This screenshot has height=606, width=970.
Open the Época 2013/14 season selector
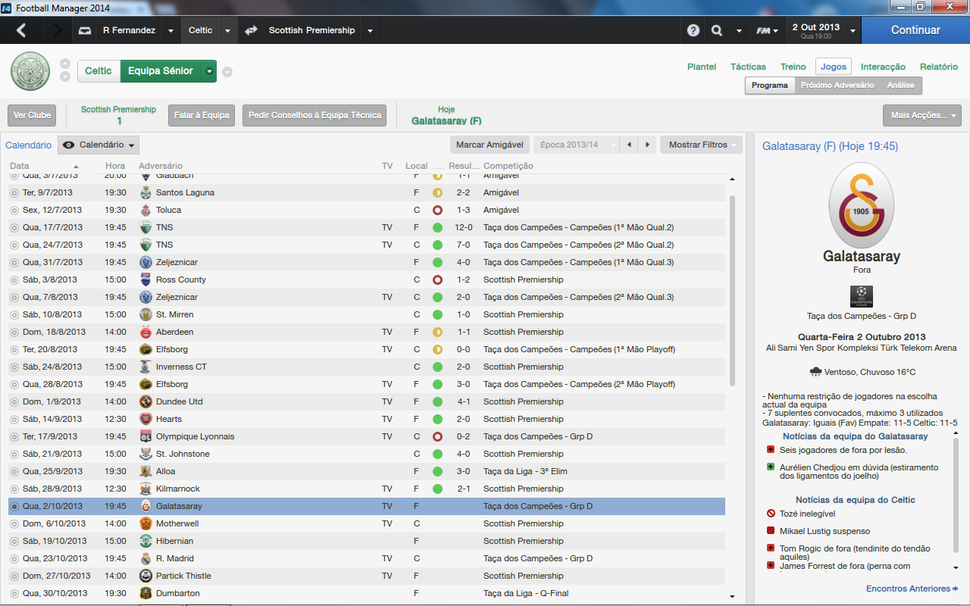[576, 145]
